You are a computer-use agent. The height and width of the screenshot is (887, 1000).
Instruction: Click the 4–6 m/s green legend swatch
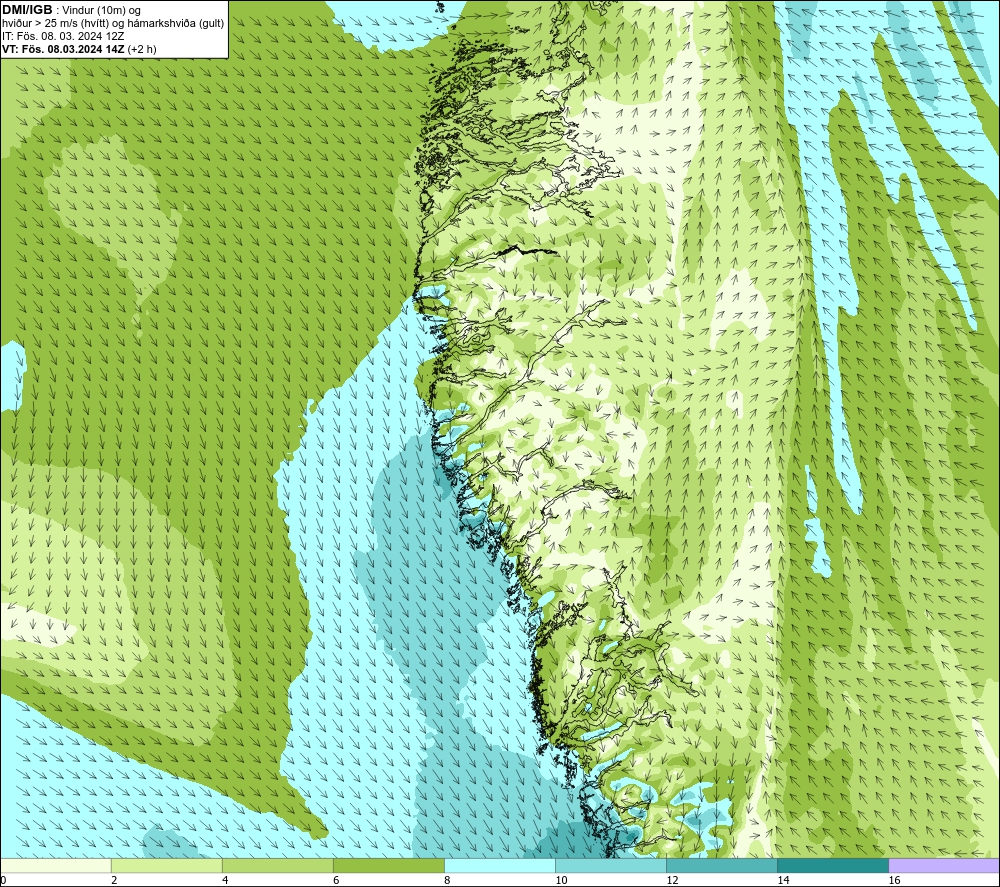click(x=278, y=865)
